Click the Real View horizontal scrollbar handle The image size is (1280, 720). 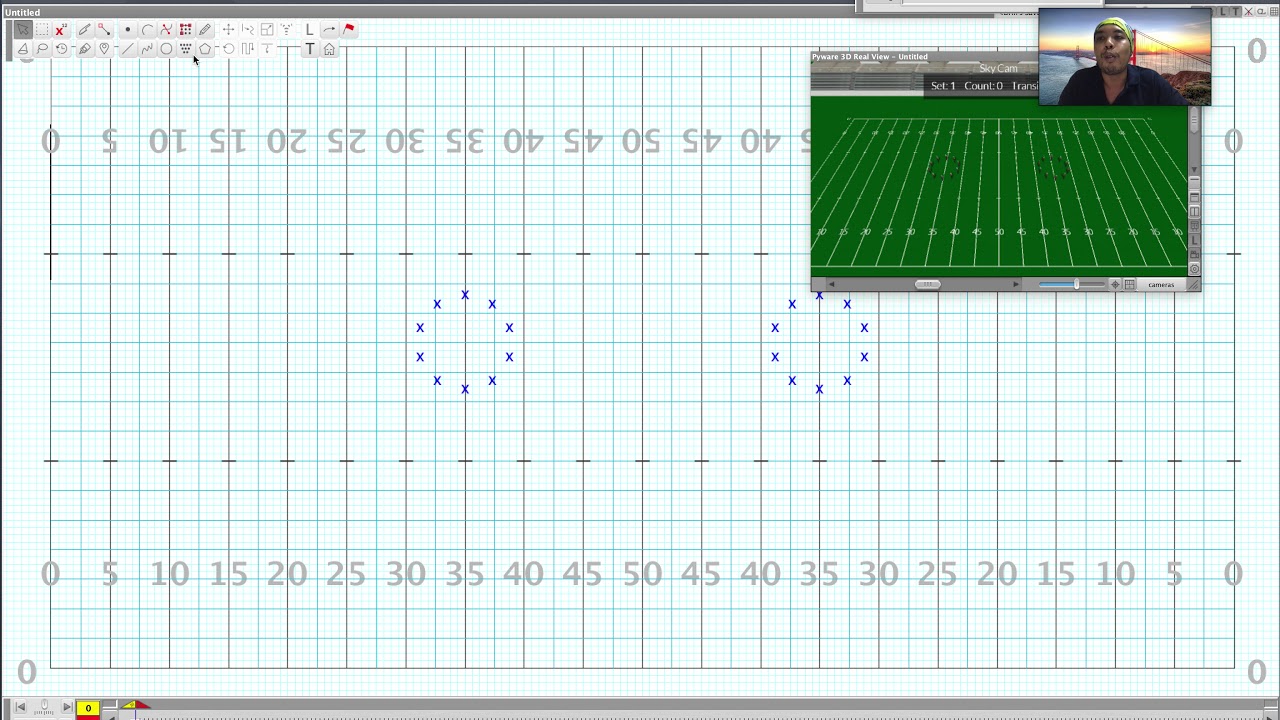pyautogui.click(x=927, y=285)
